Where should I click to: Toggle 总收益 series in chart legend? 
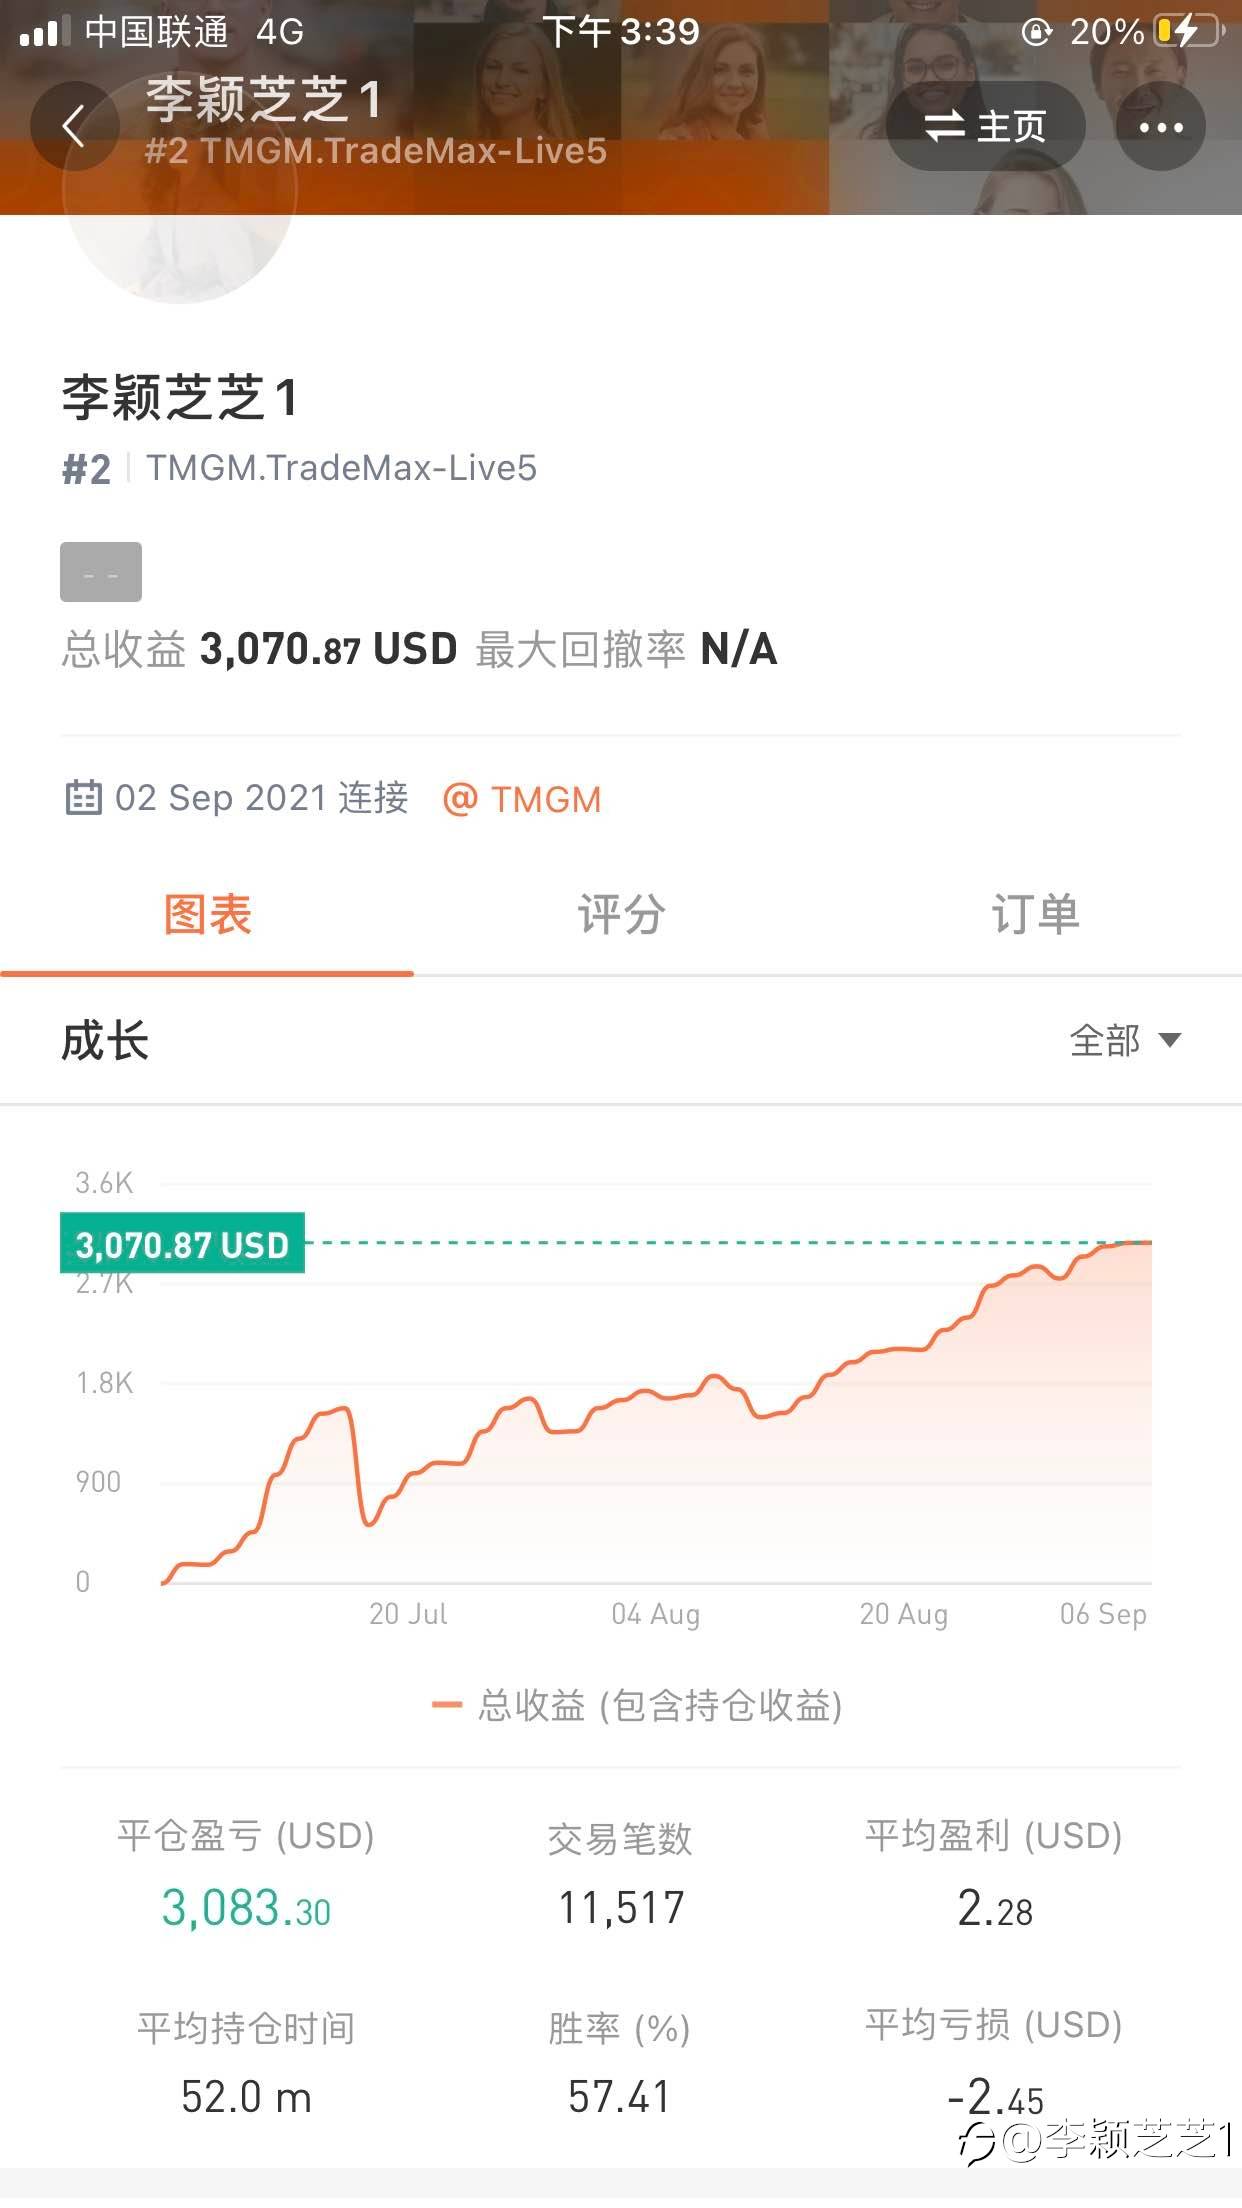tap(637, 1705)
